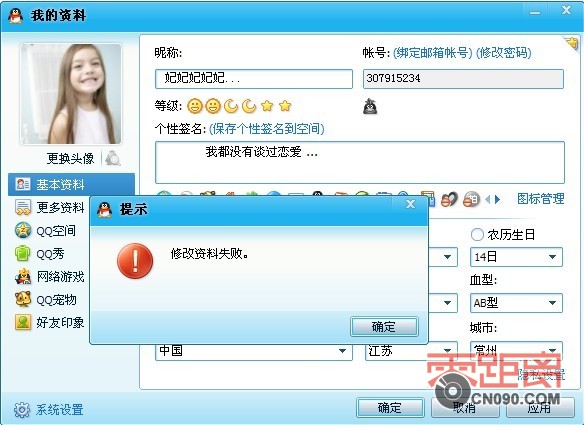This screenshot has width=584, height=425.
Task: Click the star pin icon in the panel's top-right corner
Action: coord(572,43)
